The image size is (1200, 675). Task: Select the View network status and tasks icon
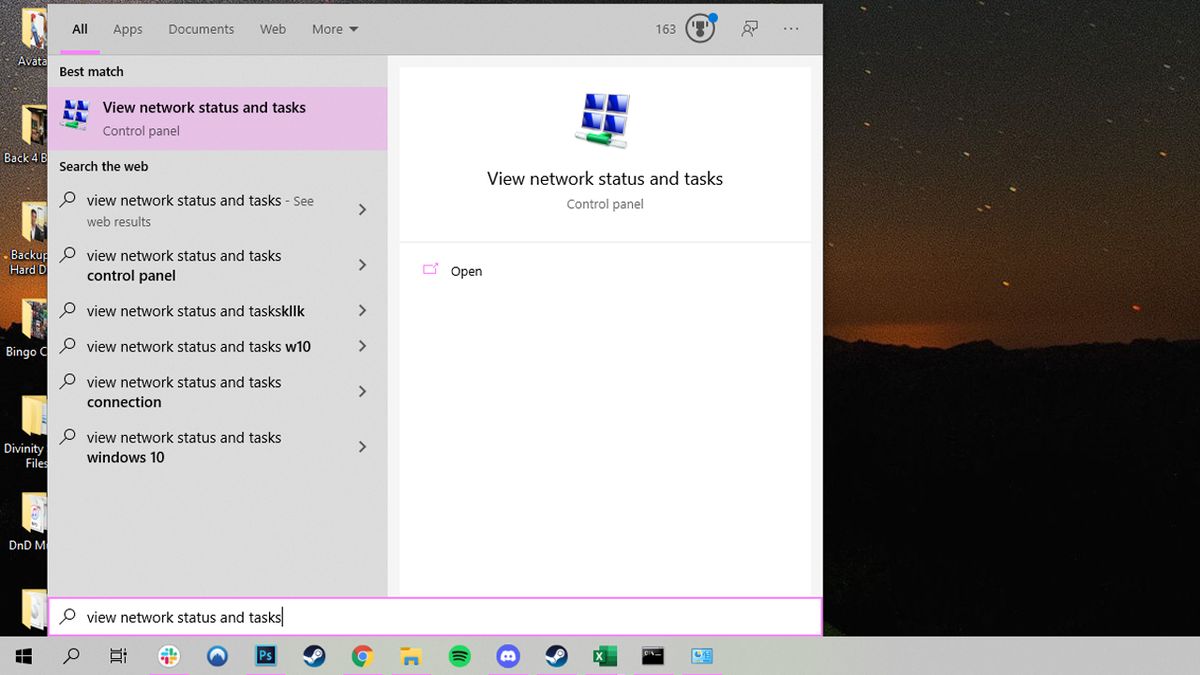604,120
